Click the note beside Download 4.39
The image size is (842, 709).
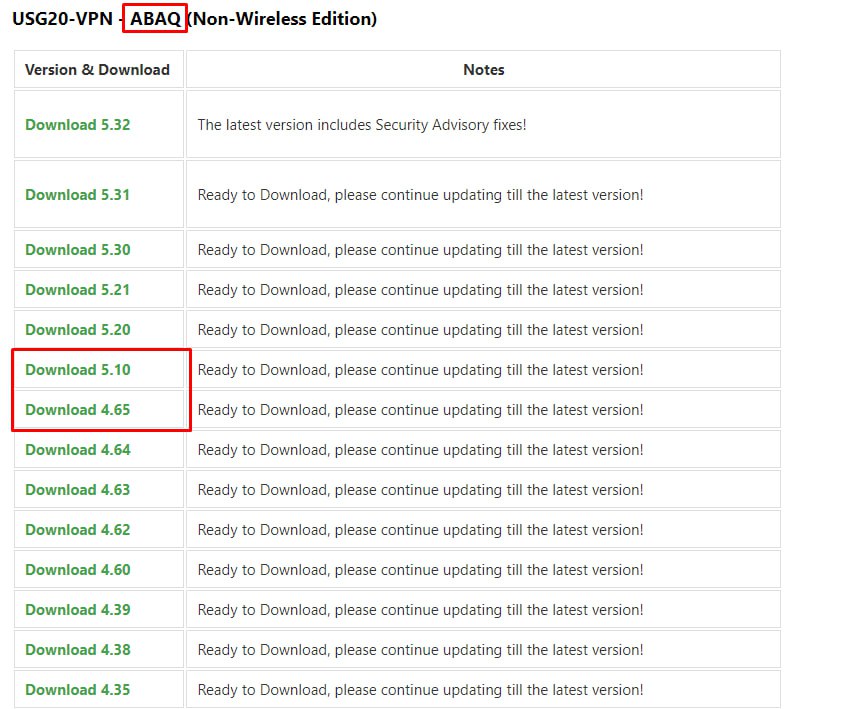(x=420, y=610)
